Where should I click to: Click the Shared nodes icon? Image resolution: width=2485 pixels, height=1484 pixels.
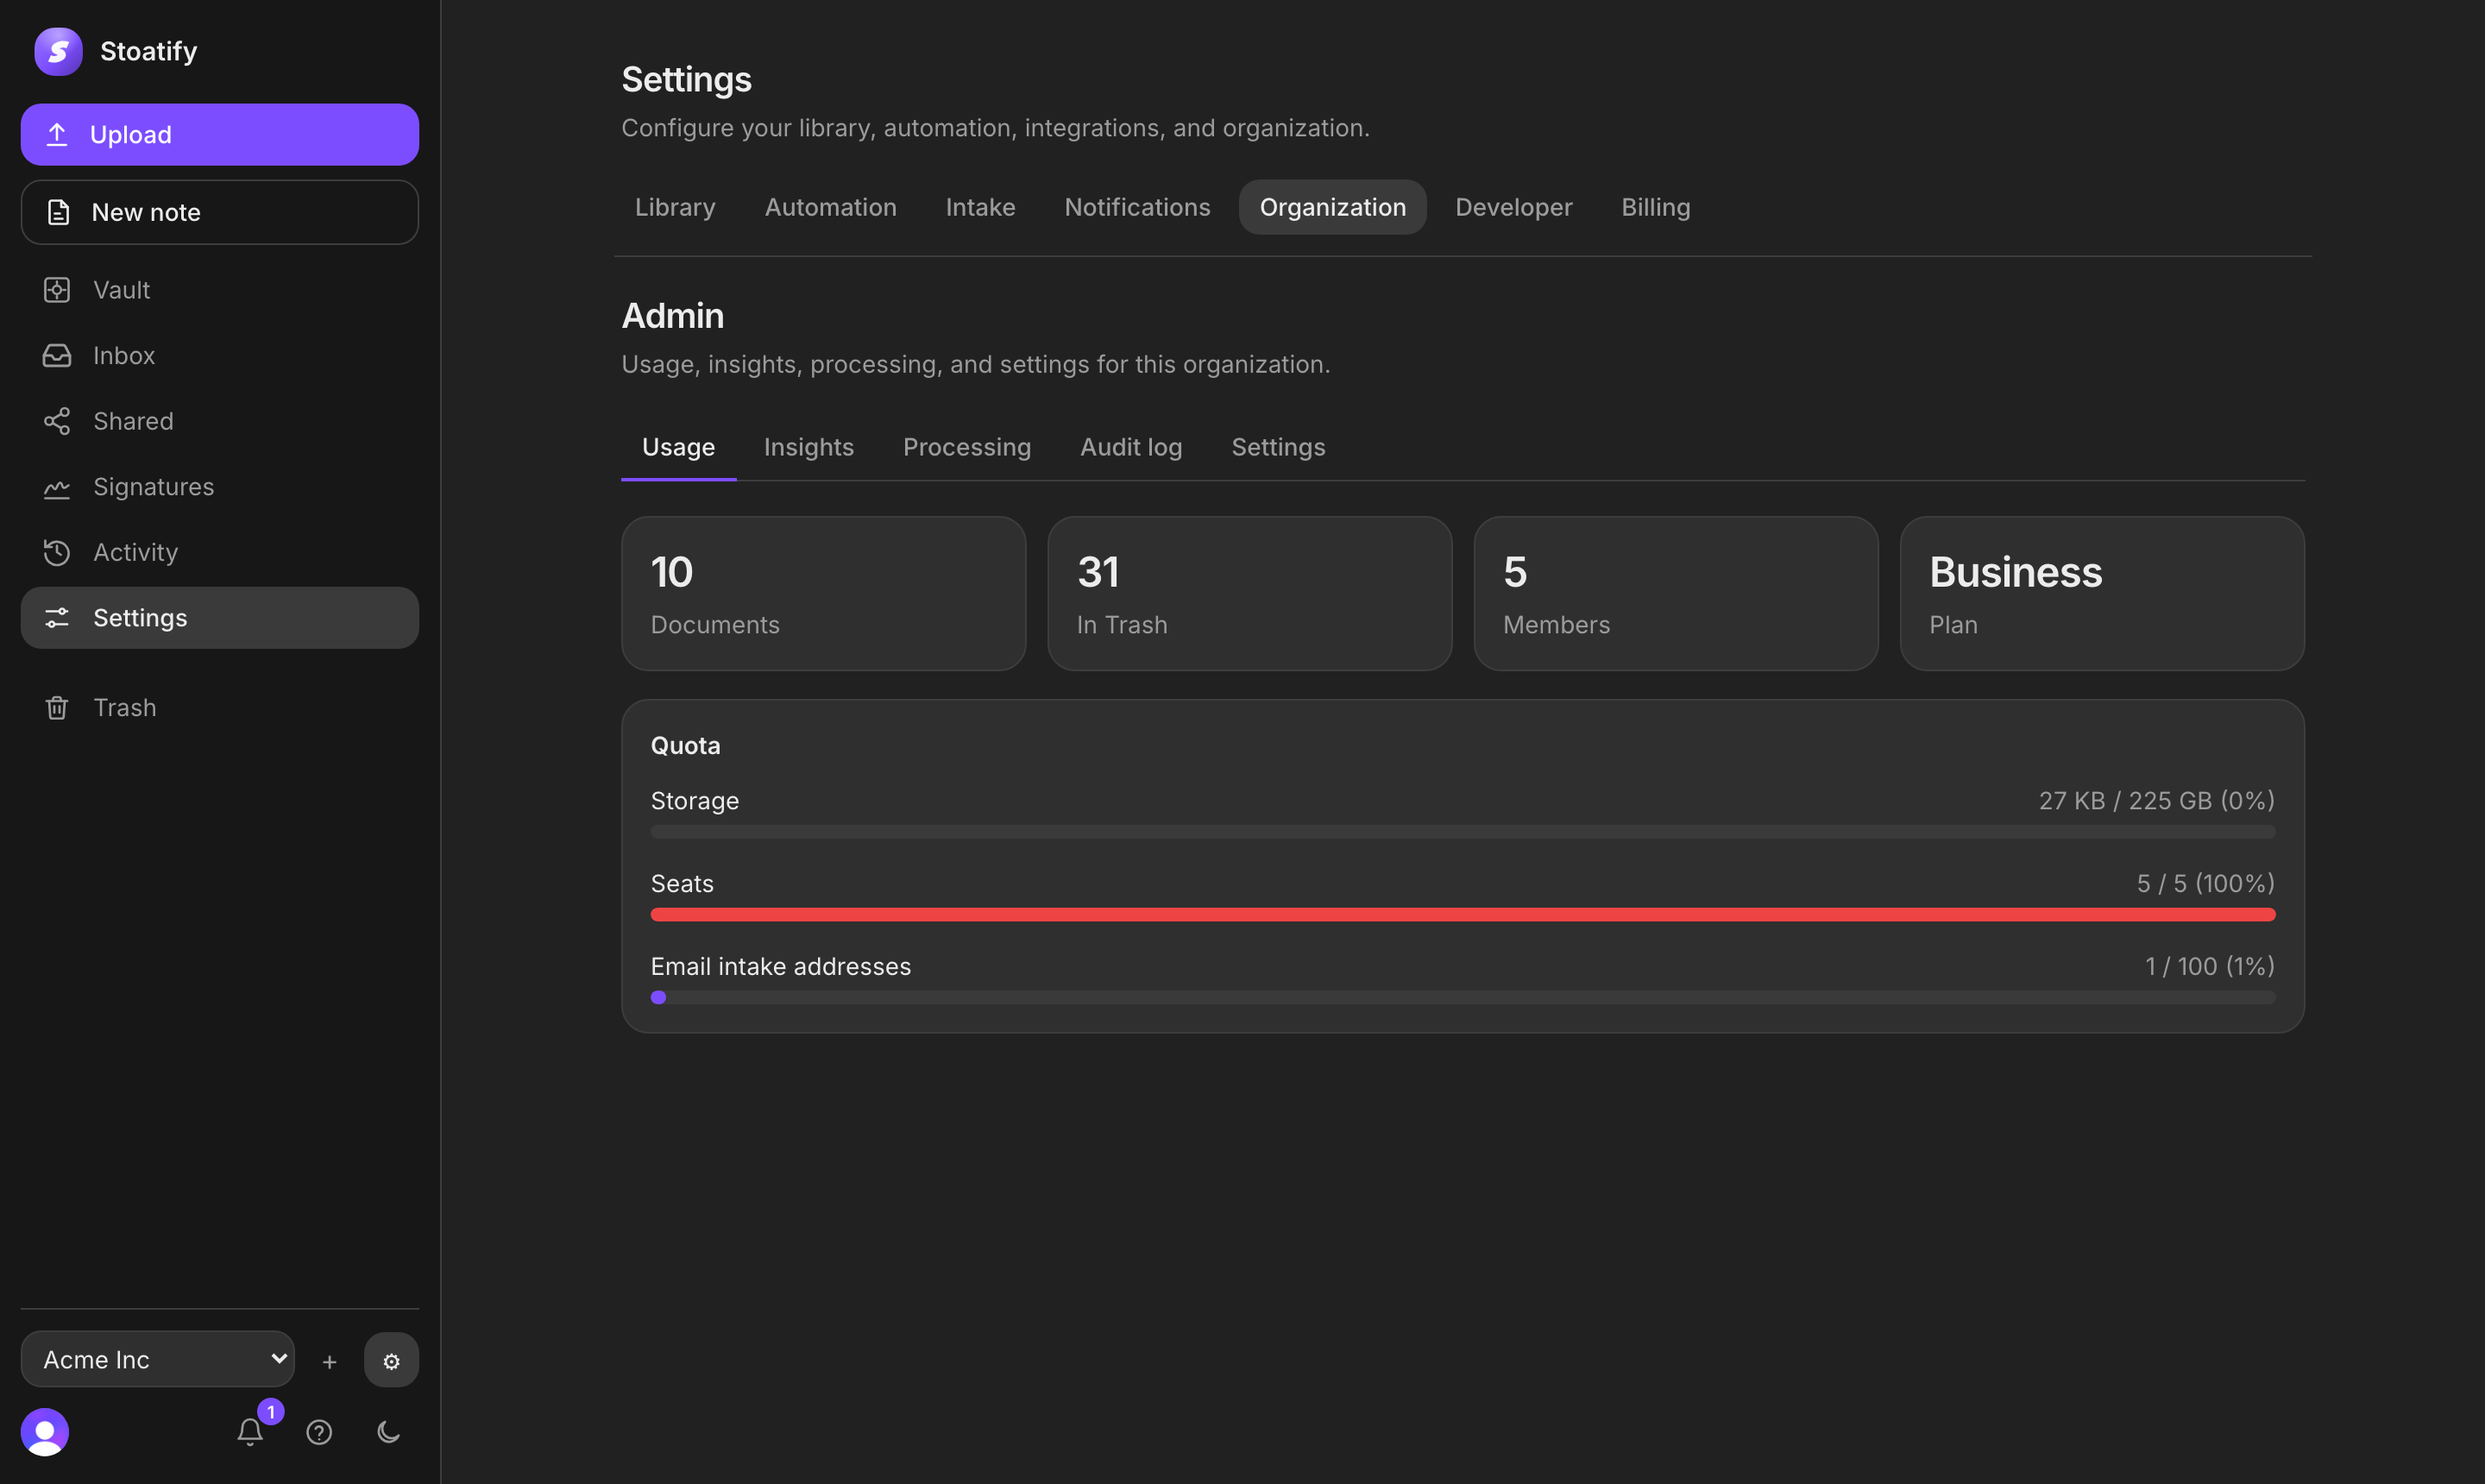tap(57, 421)
